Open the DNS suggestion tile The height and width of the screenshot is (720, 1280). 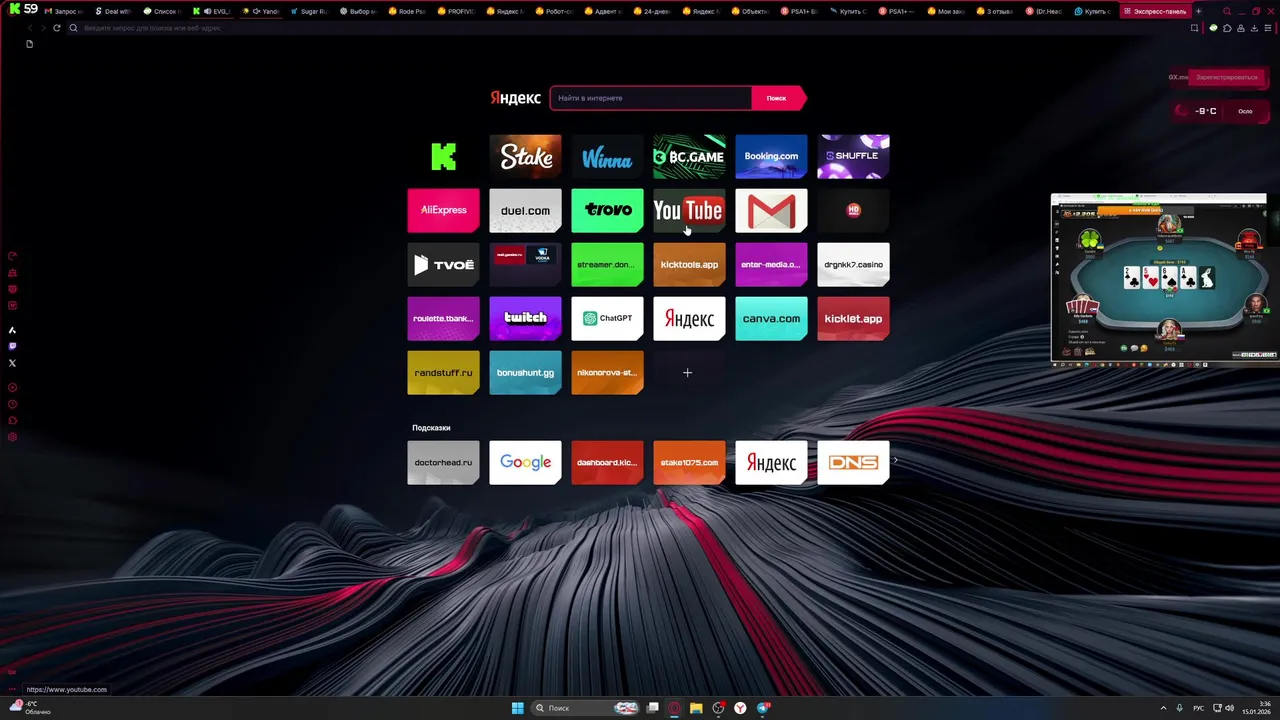point(853,463)
